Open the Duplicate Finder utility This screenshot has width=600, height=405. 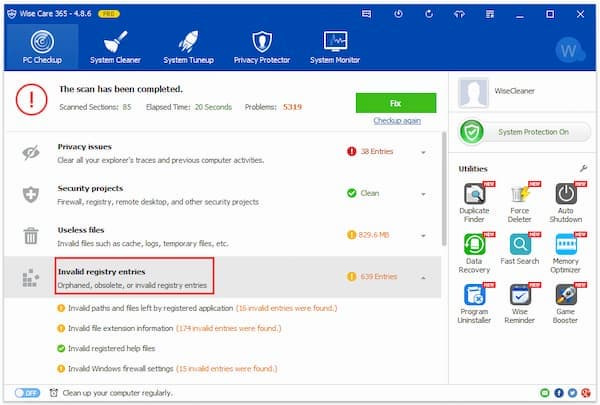474,202
